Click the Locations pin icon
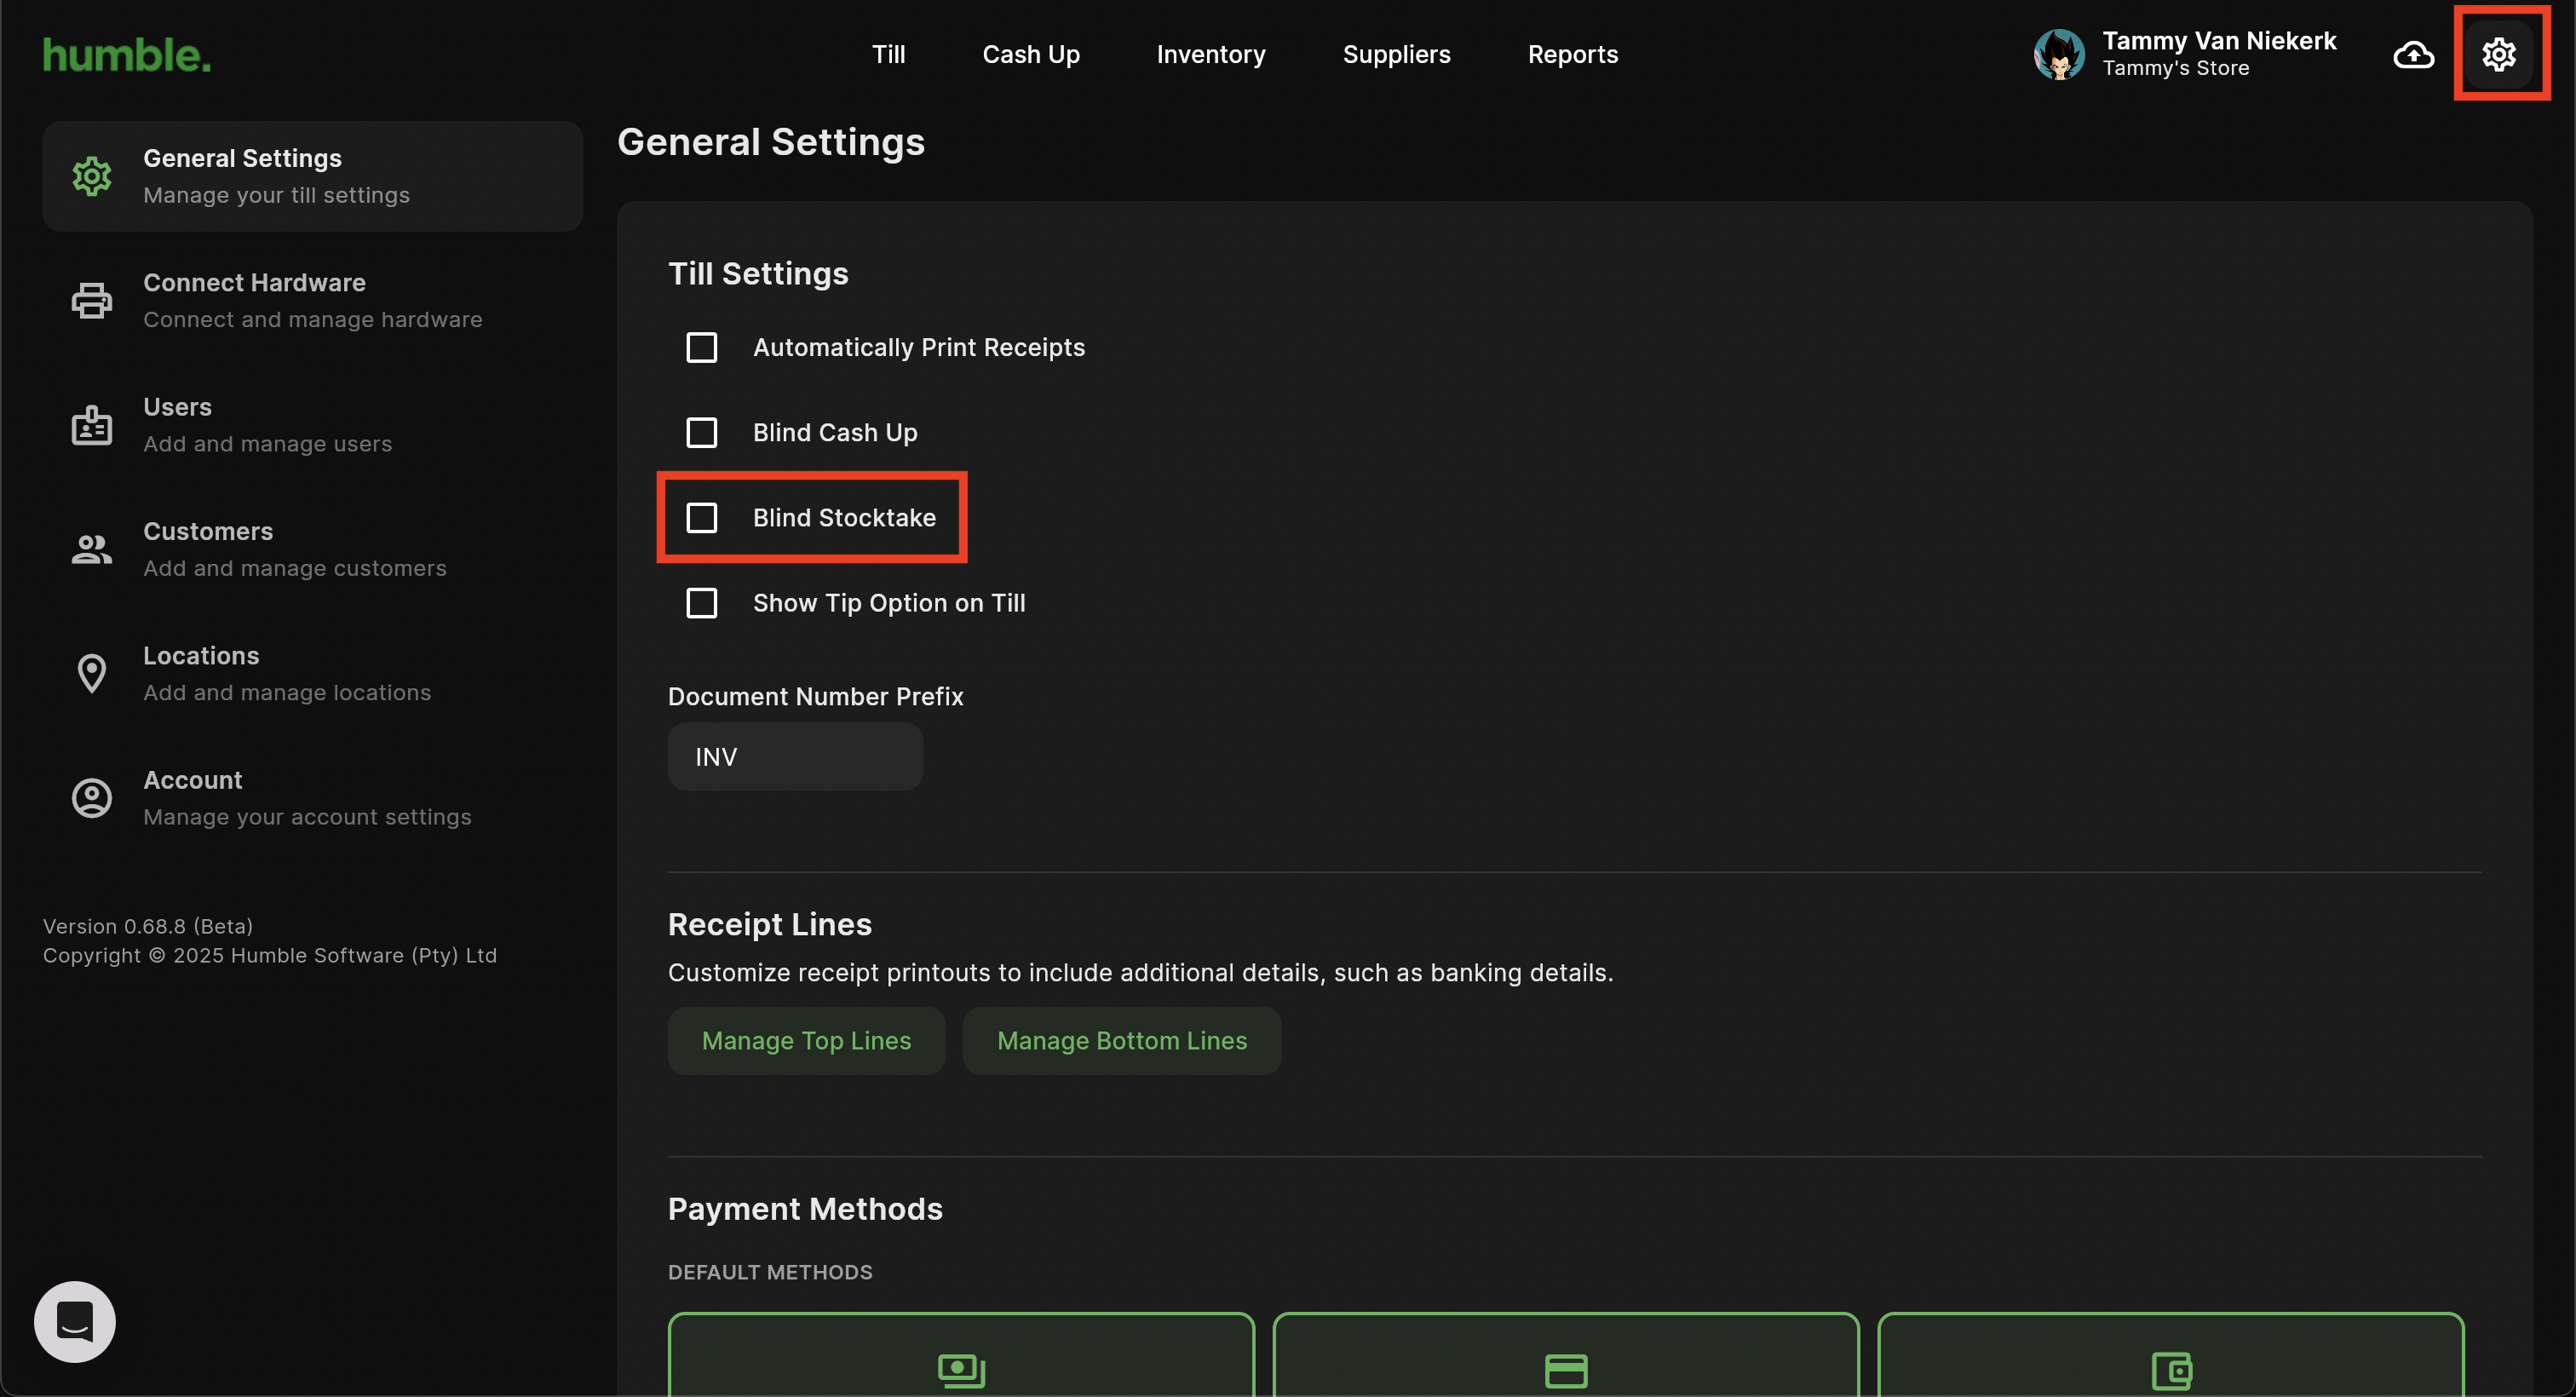This screenshot has width=2576, height=1397. tap(92, 673)
